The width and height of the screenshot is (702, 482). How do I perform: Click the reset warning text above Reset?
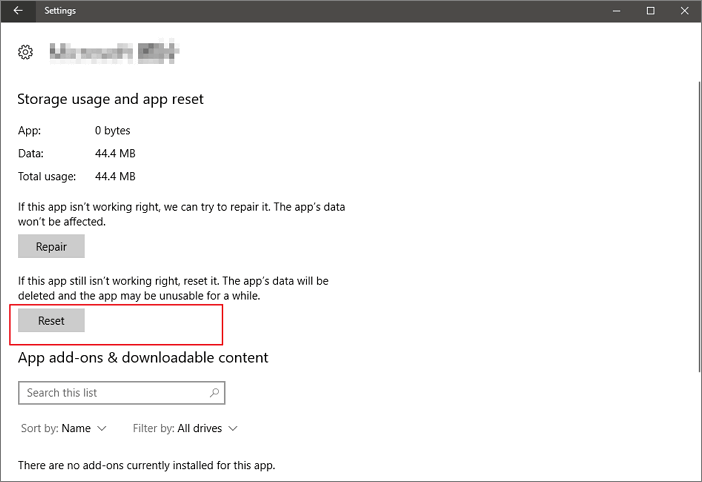click(173, 289)
